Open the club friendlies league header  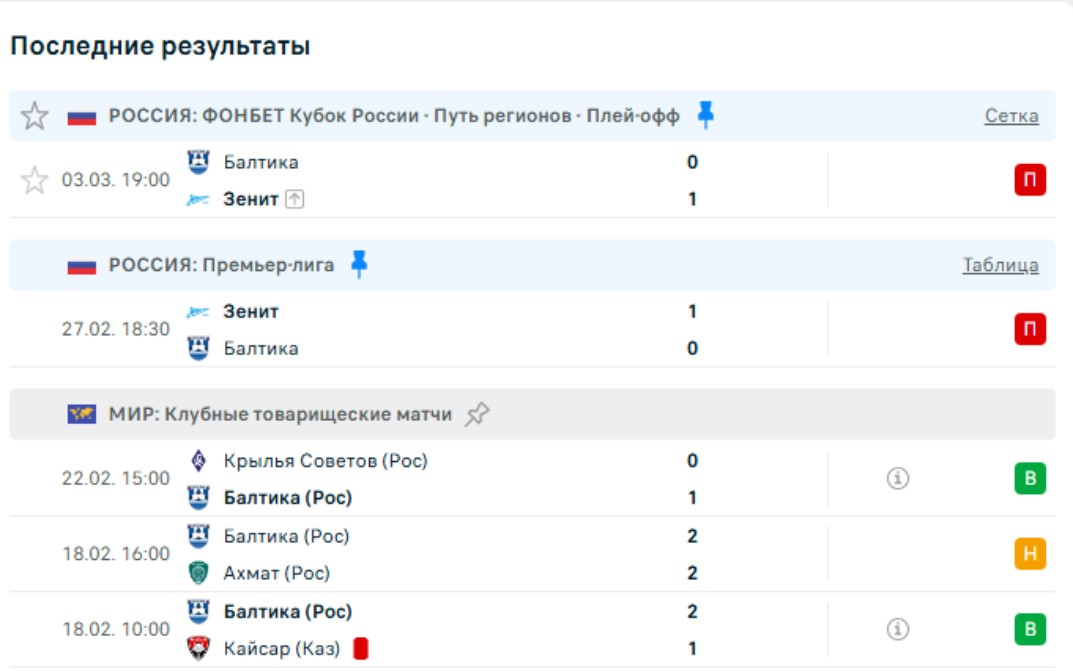tap(280, 414)
